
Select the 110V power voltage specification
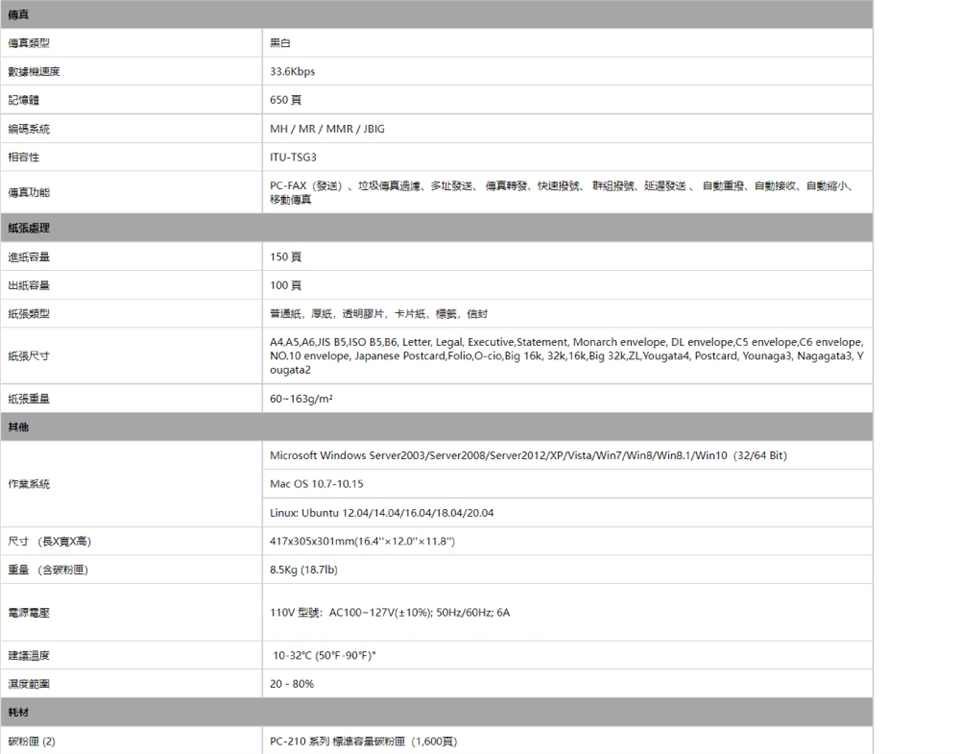pos(390,612)
